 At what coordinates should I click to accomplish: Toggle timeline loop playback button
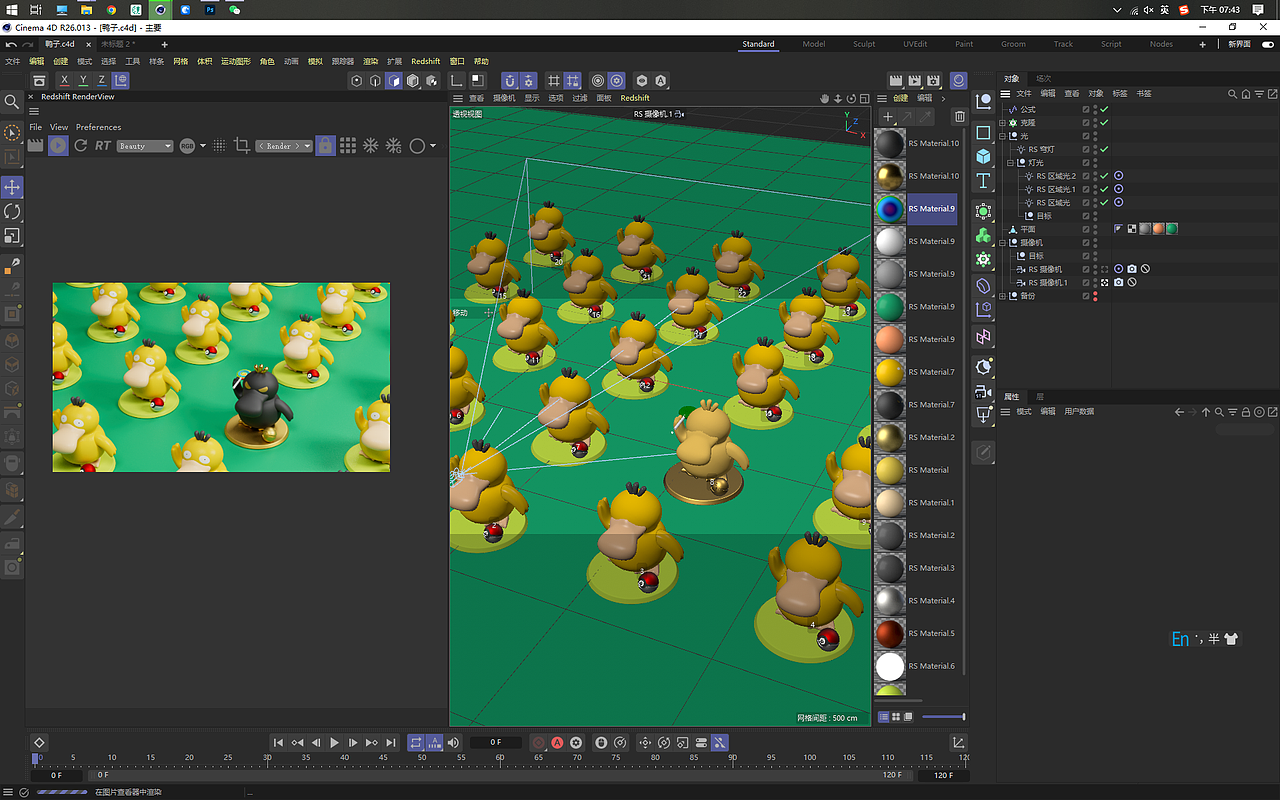click(x=416, y=743)
